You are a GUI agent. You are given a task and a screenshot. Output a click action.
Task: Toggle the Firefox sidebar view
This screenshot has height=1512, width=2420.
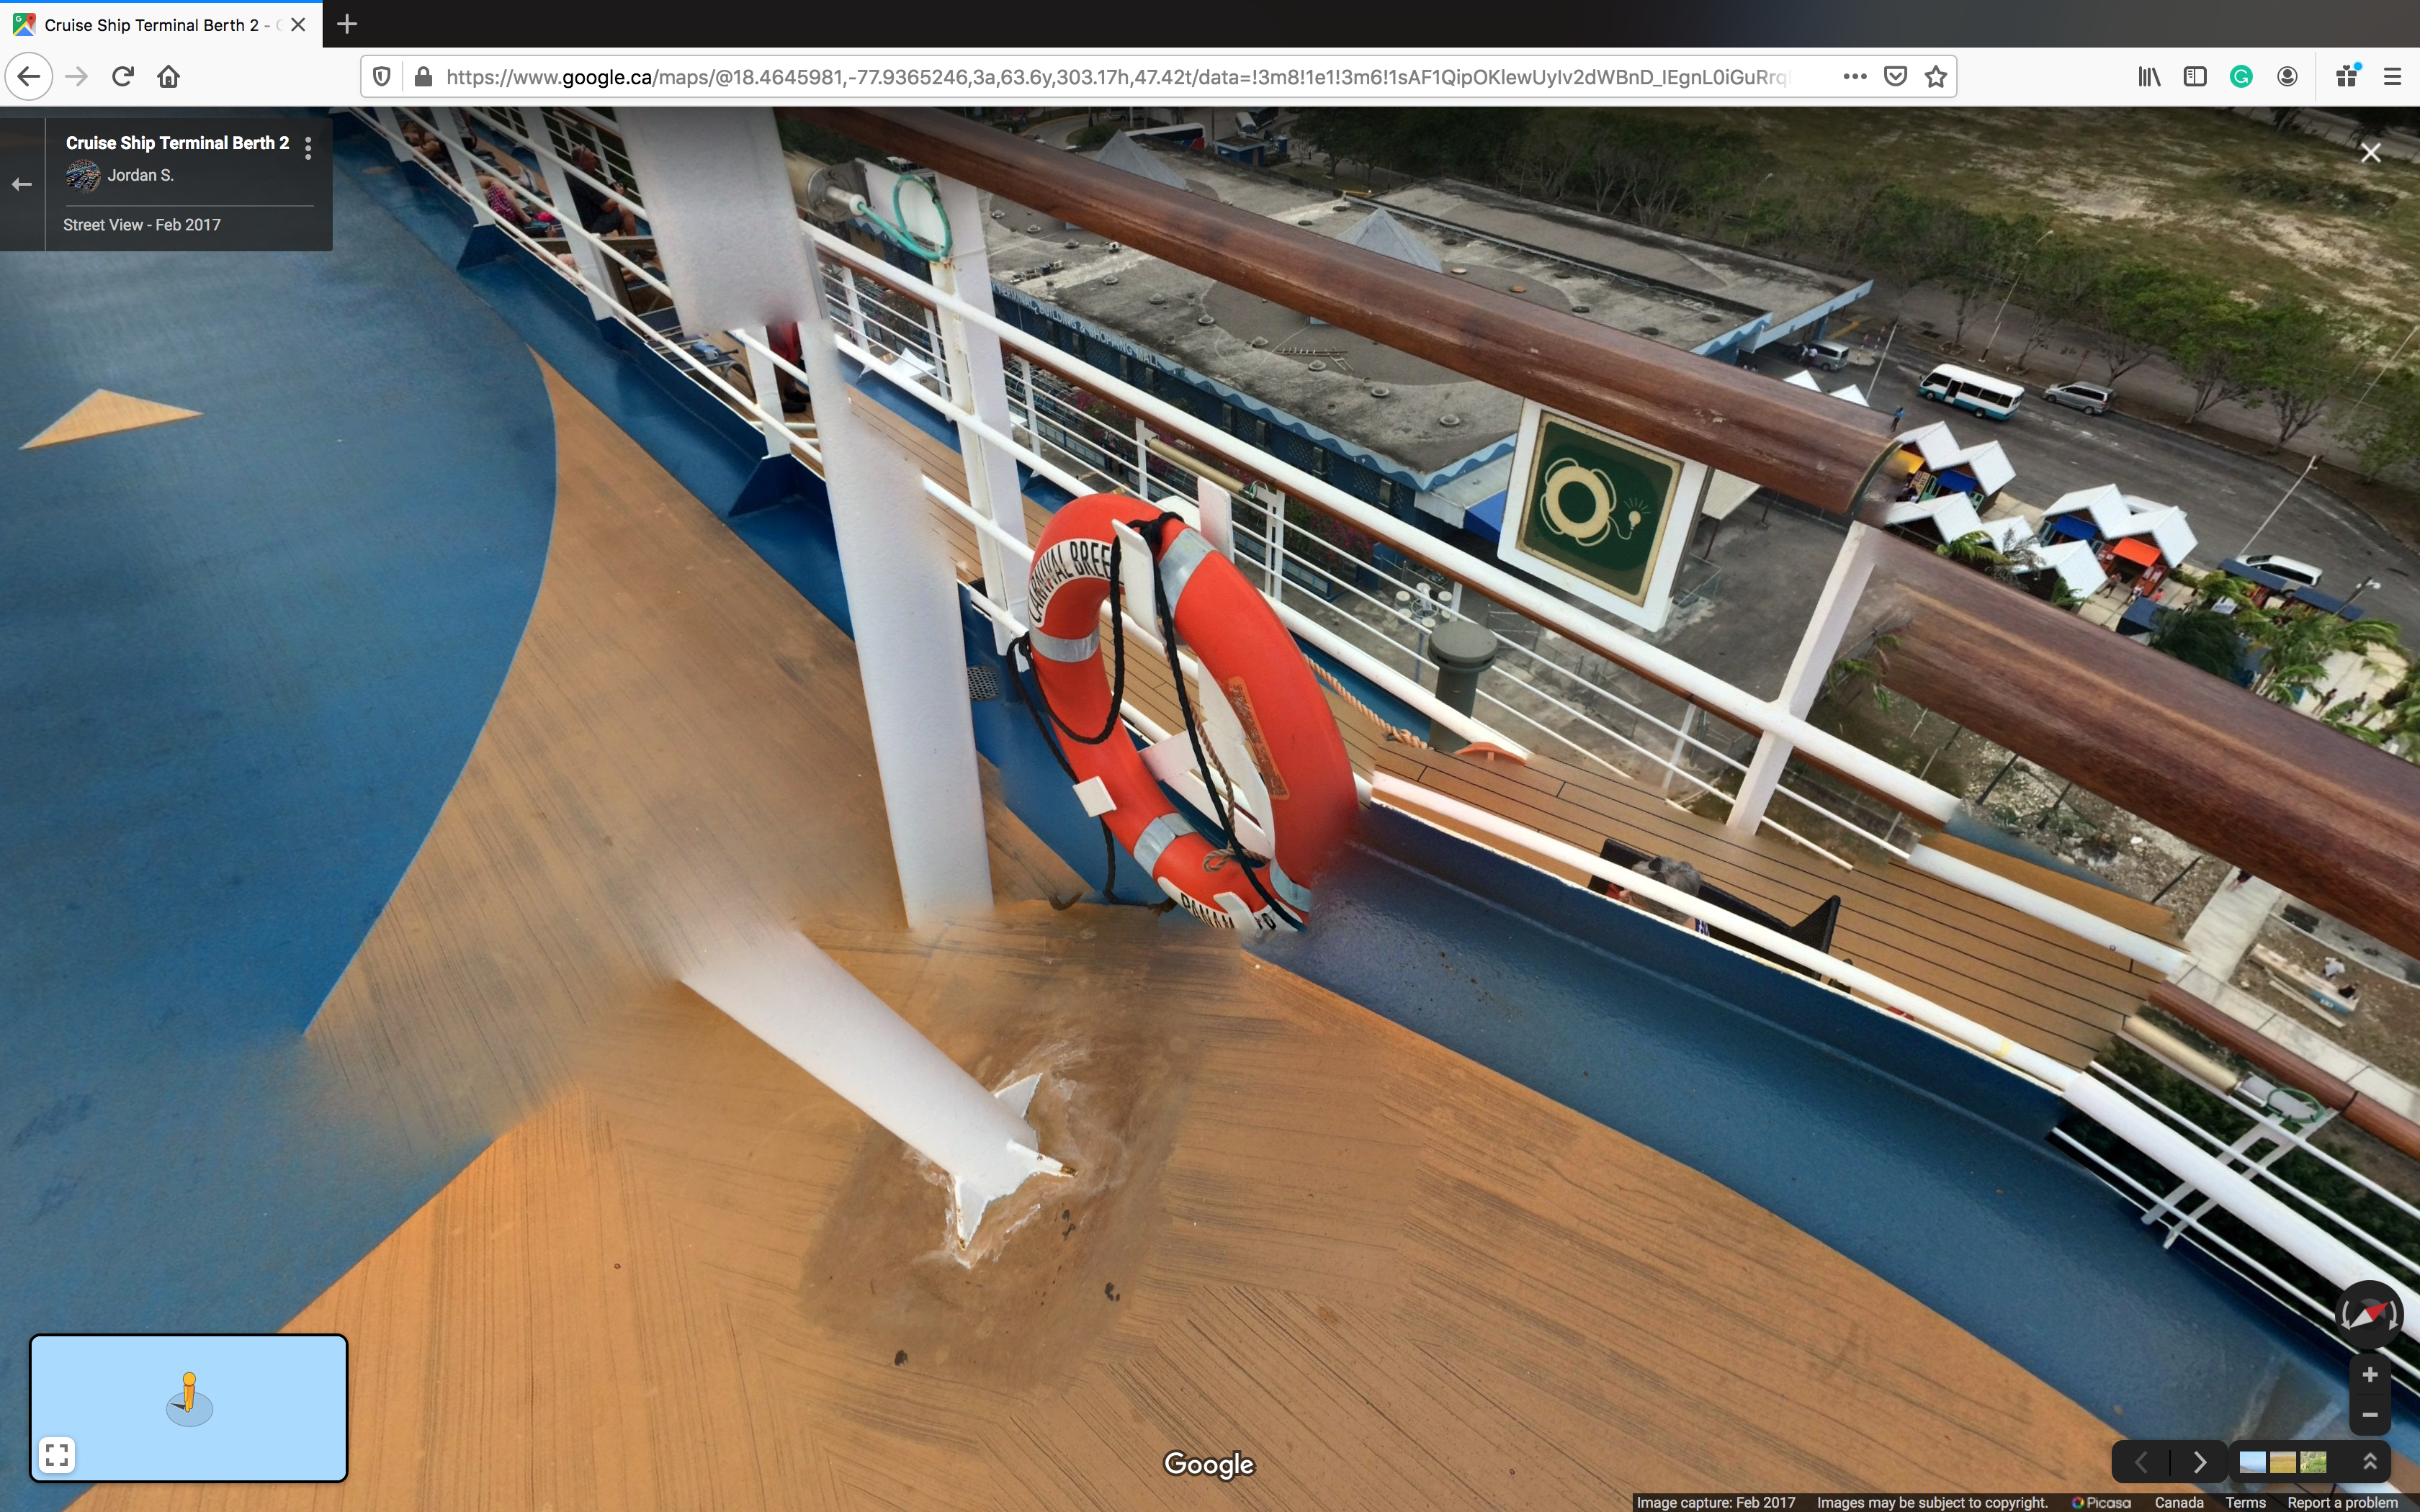pos(2195,77)
